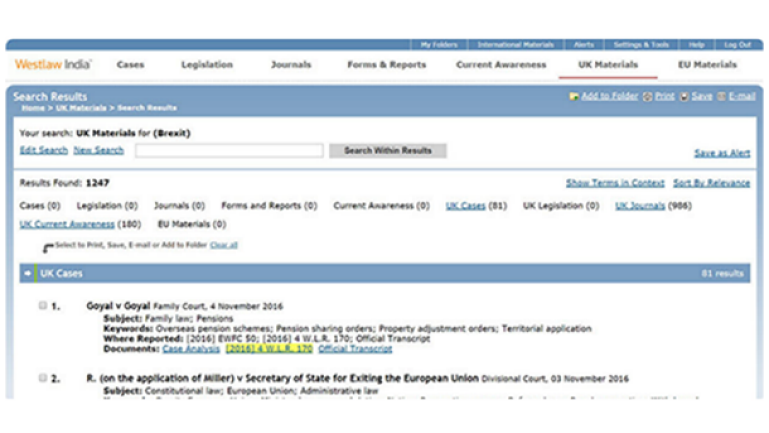
Task: Click the Edit Search link
Action: (44, 150)
